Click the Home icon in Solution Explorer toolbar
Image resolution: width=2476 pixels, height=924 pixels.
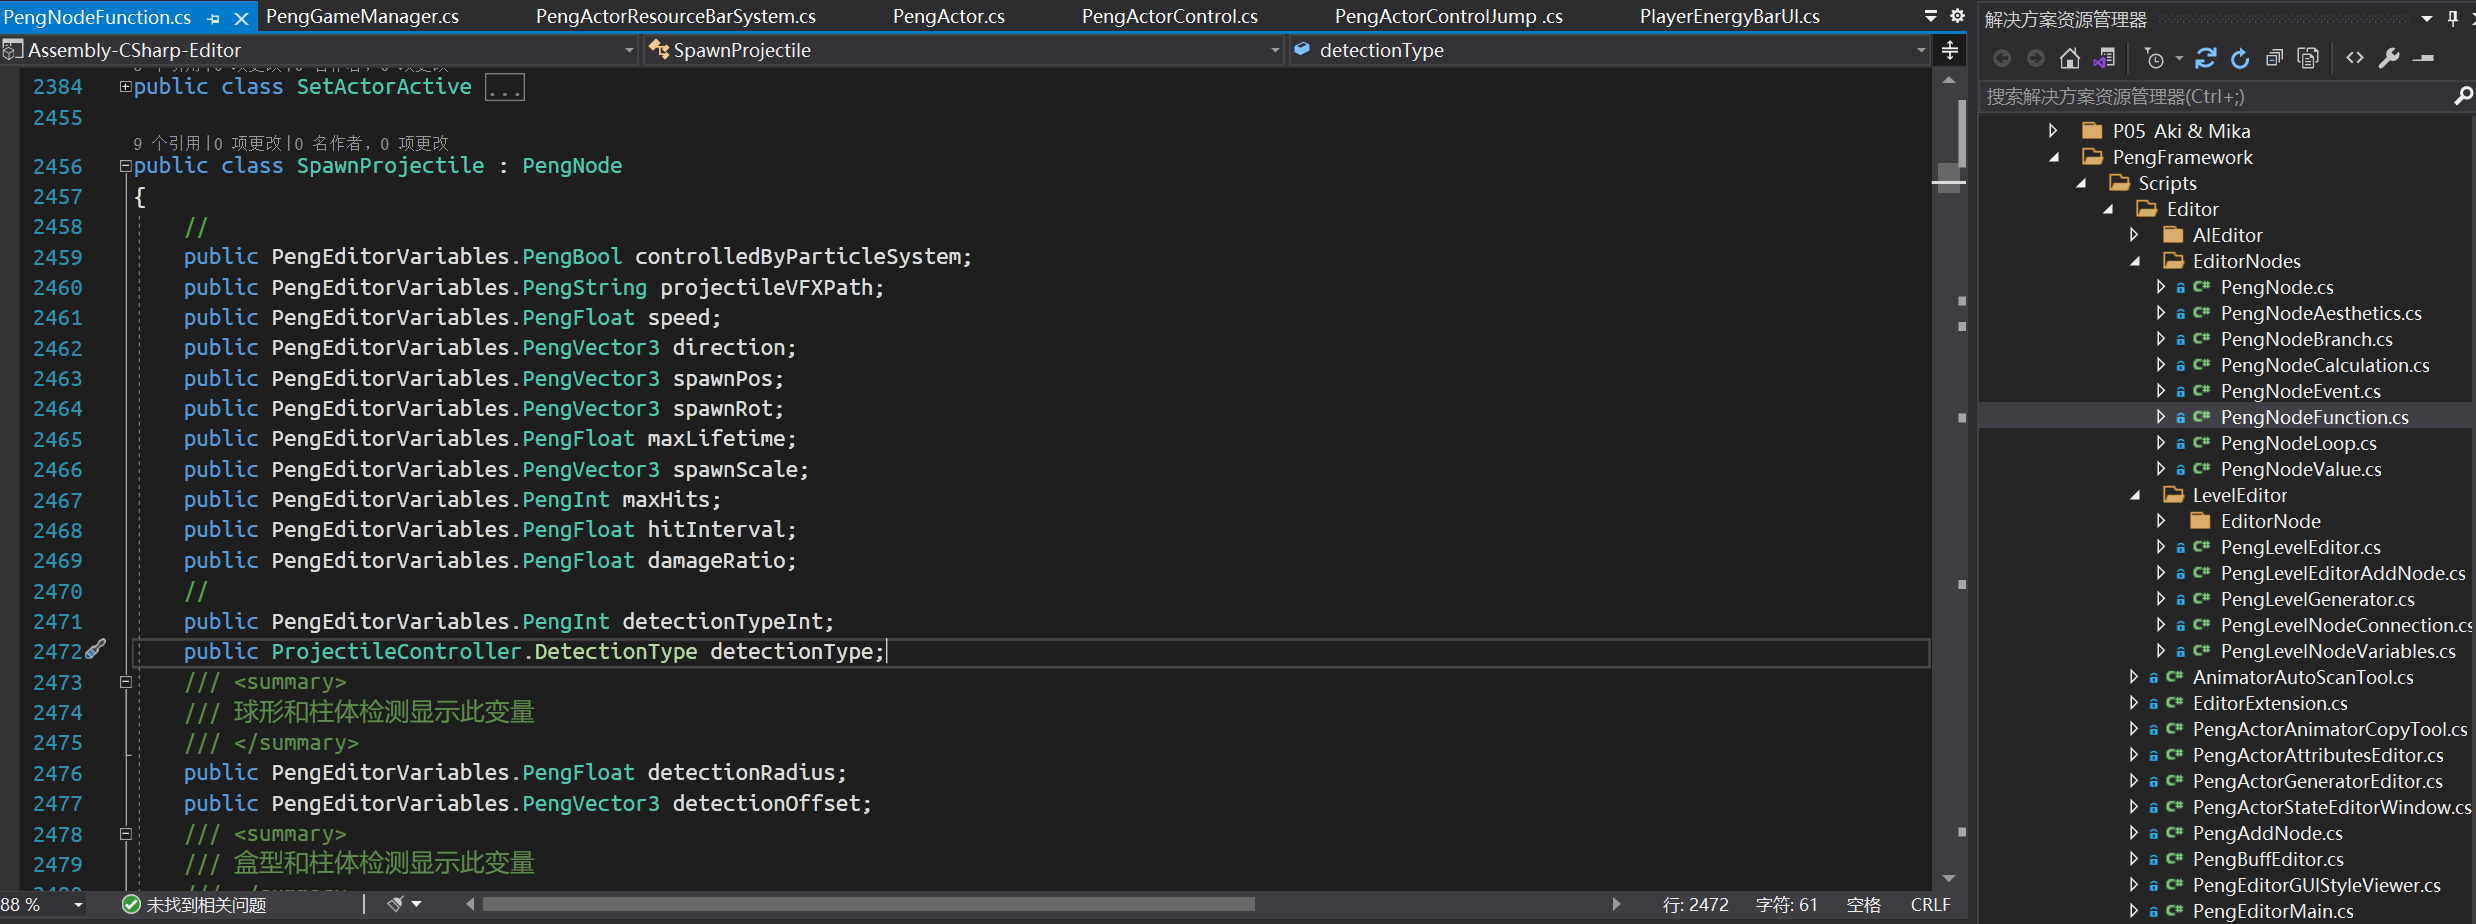click(x=2070, y=59)
